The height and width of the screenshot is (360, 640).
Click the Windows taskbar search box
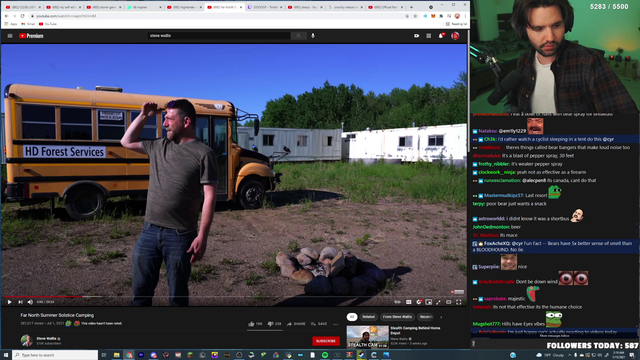(55, 355)
